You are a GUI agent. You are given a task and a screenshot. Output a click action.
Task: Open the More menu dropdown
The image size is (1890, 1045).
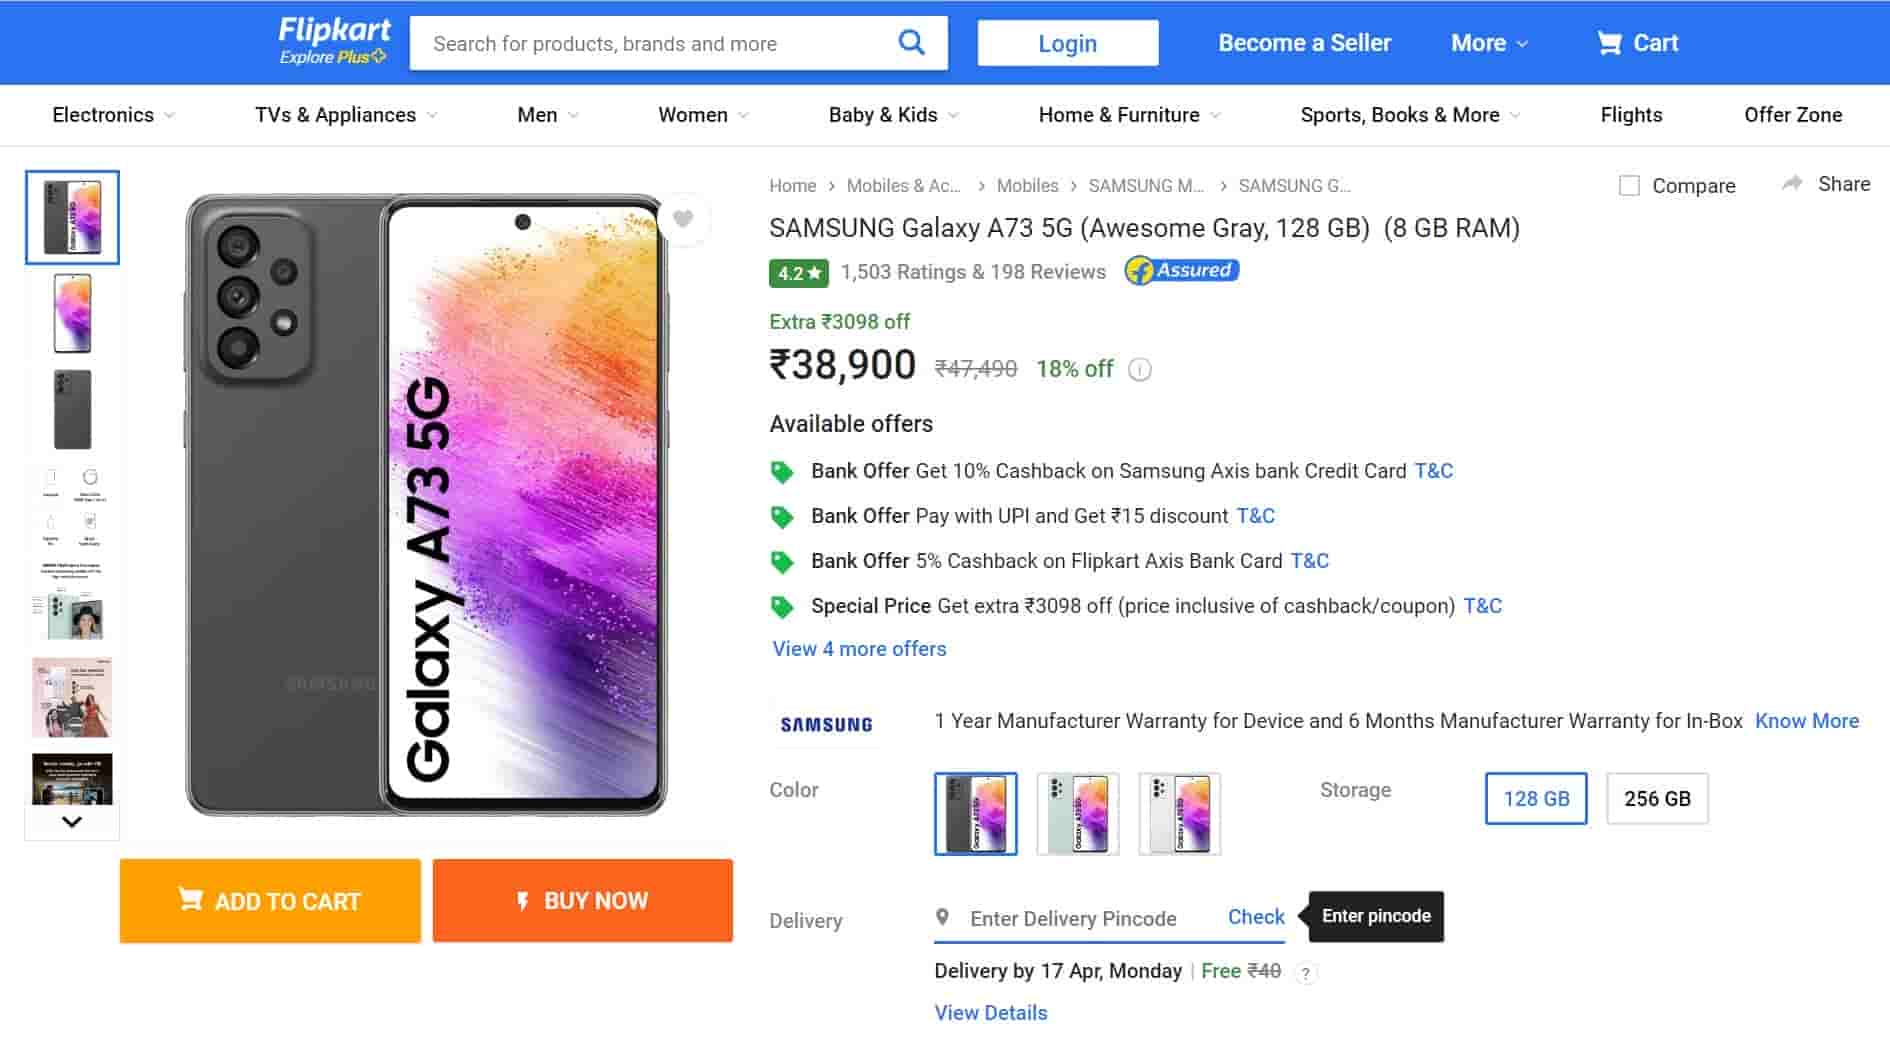(1488, 43)
